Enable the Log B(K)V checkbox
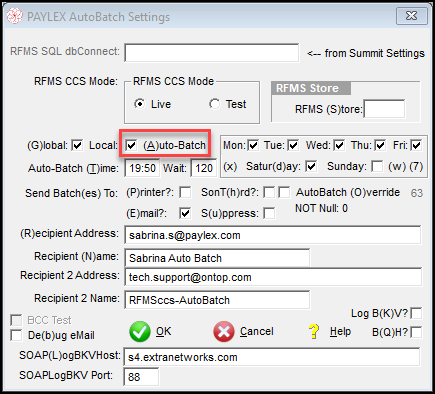 [x=416, y=313]
